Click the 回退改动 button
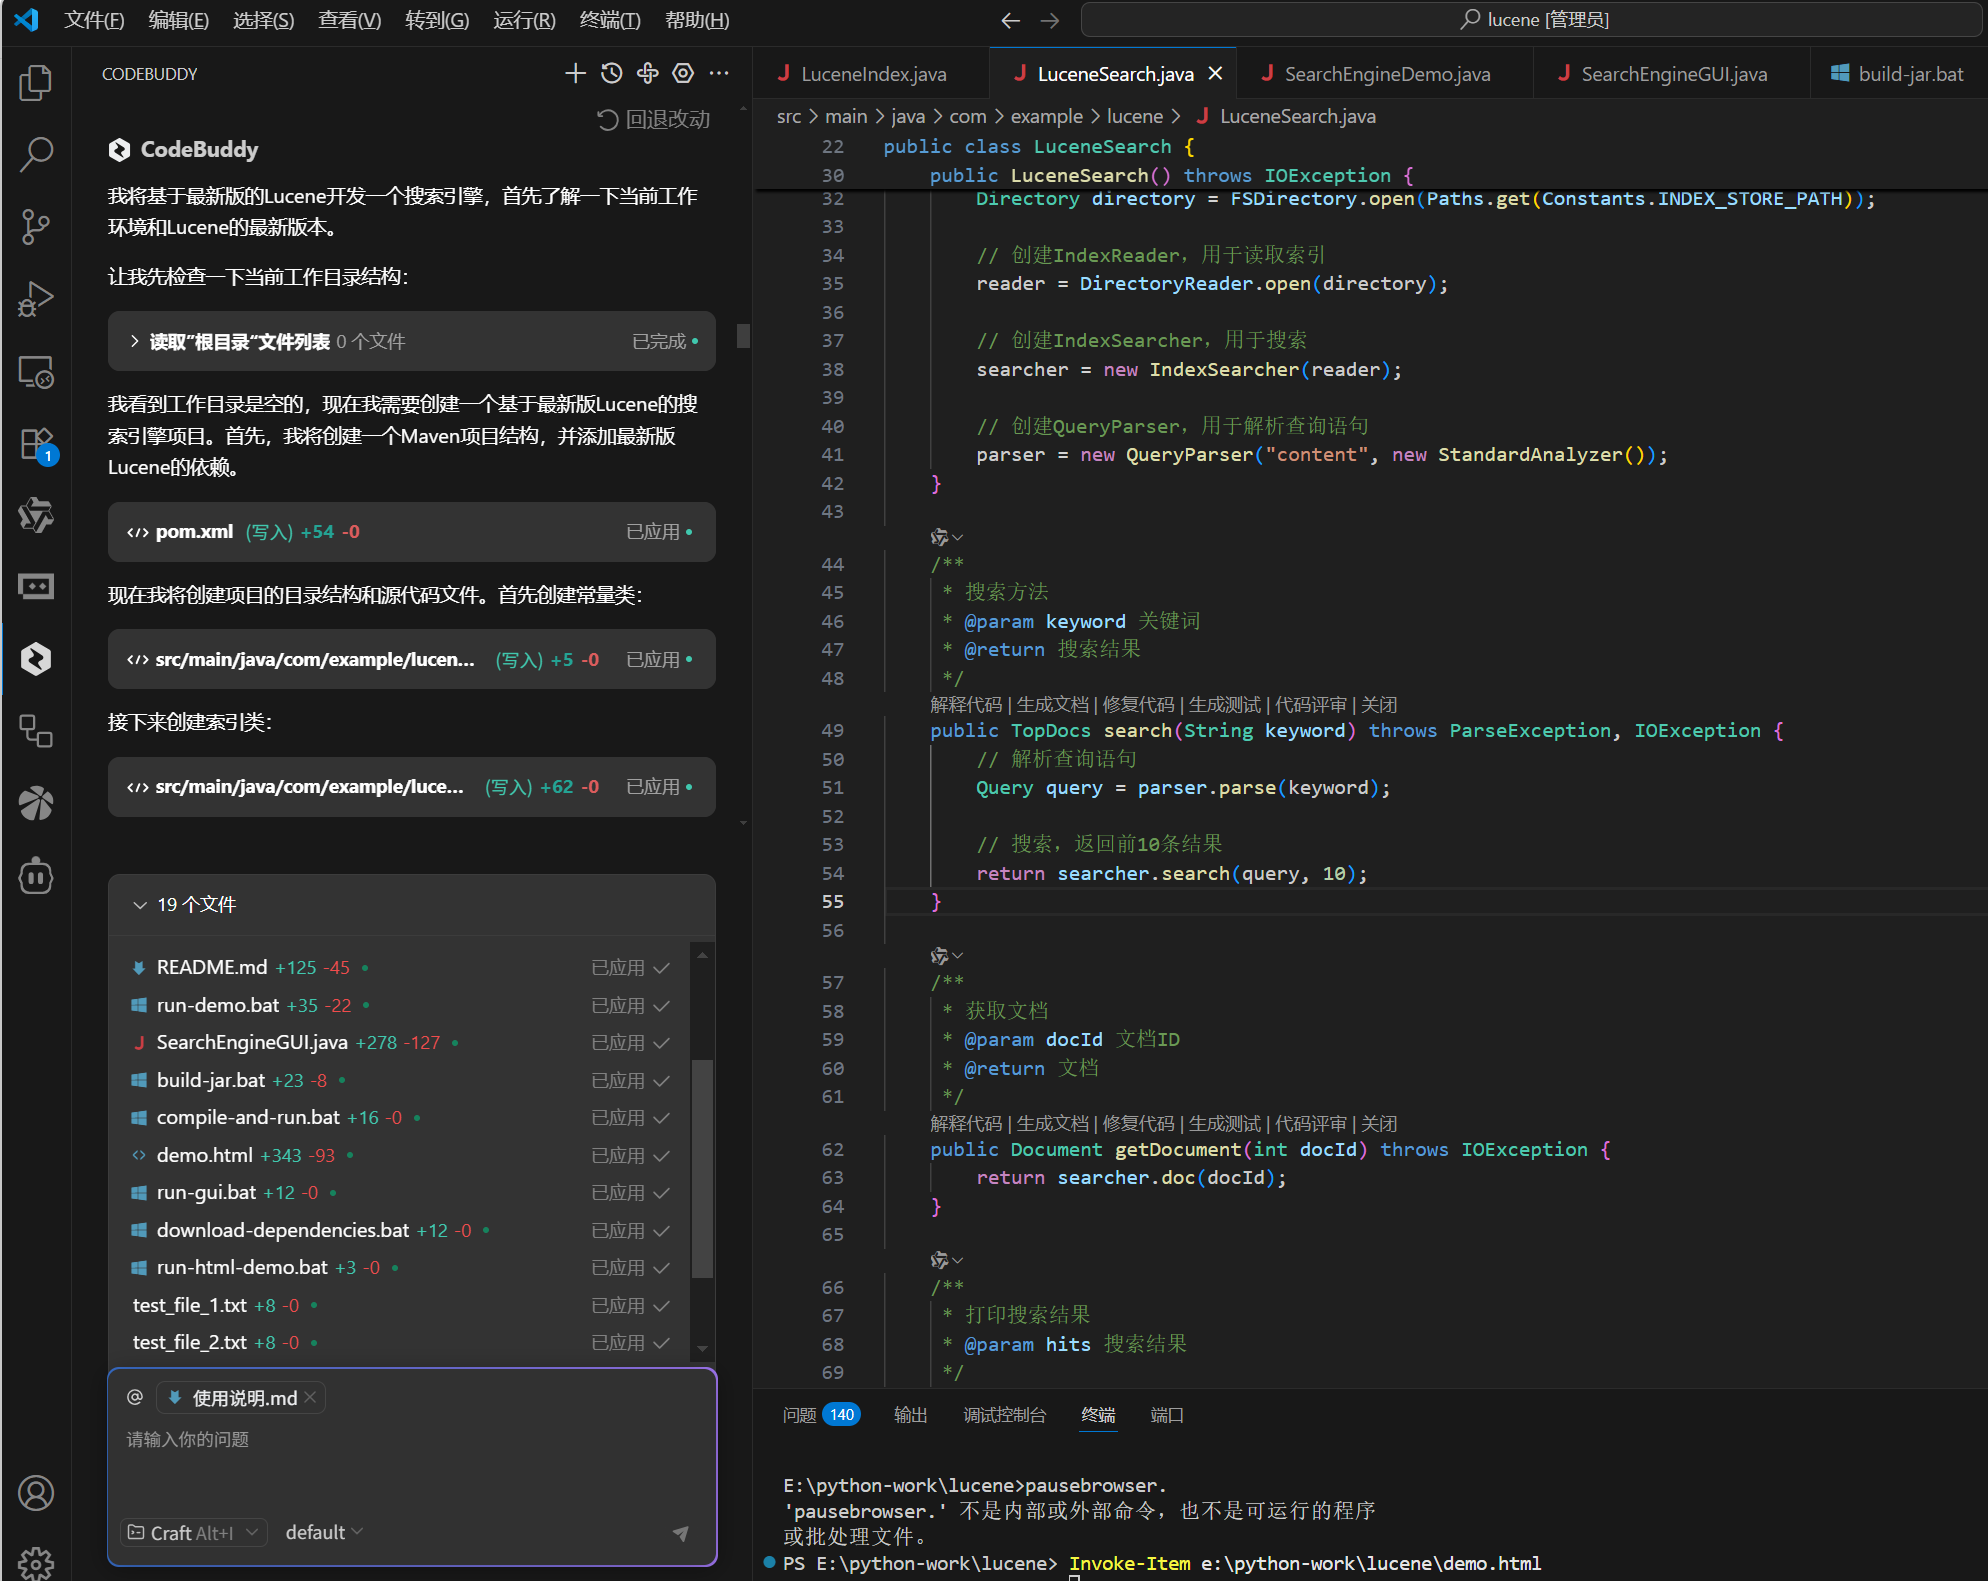 click(x=653, y=119)
